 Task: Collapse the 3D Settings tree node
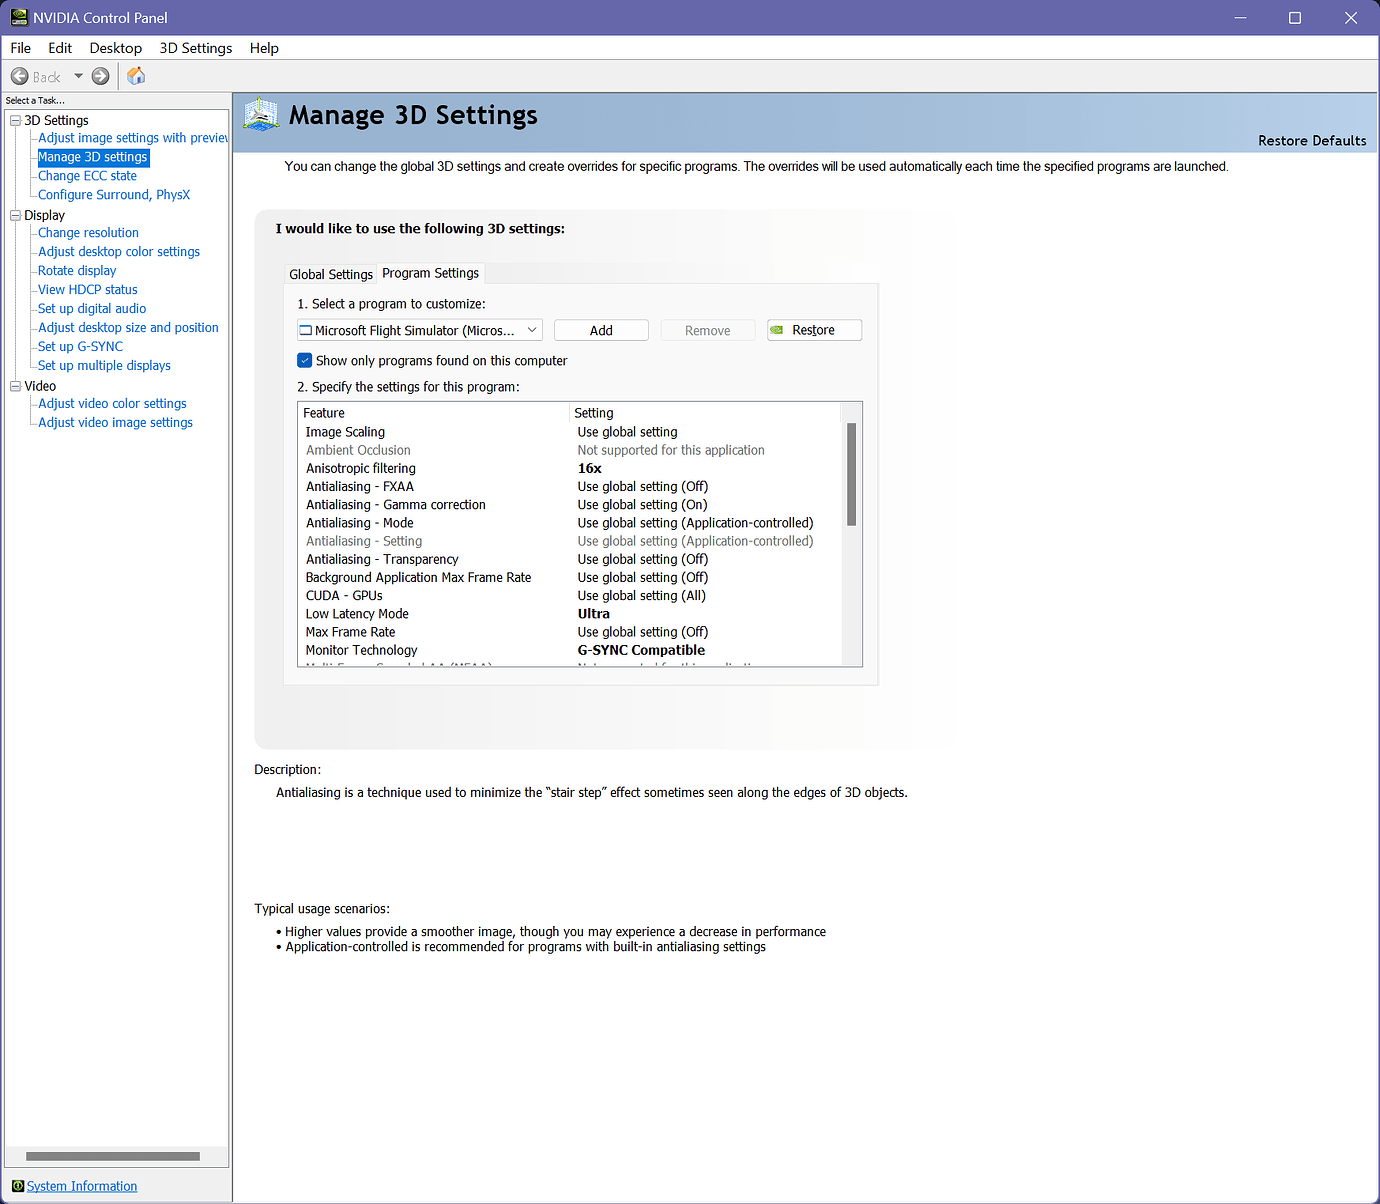(x=15, y=120)
